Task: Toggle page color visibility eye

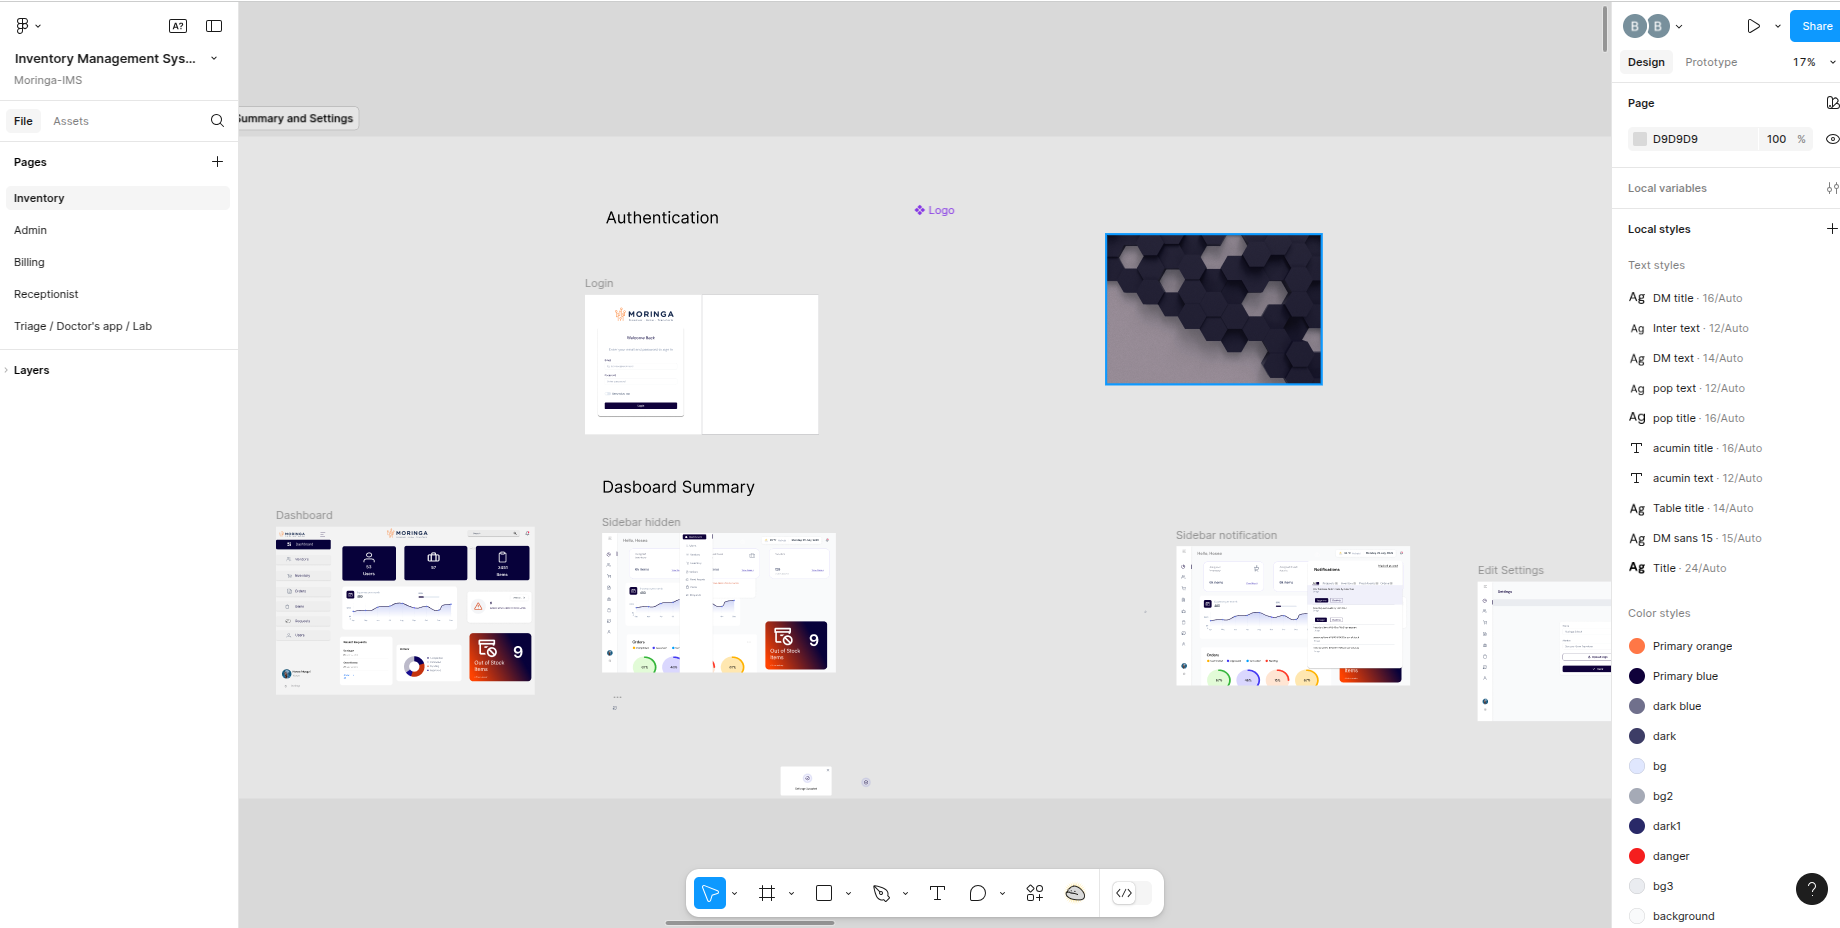Action: (x=1832, y=139)
